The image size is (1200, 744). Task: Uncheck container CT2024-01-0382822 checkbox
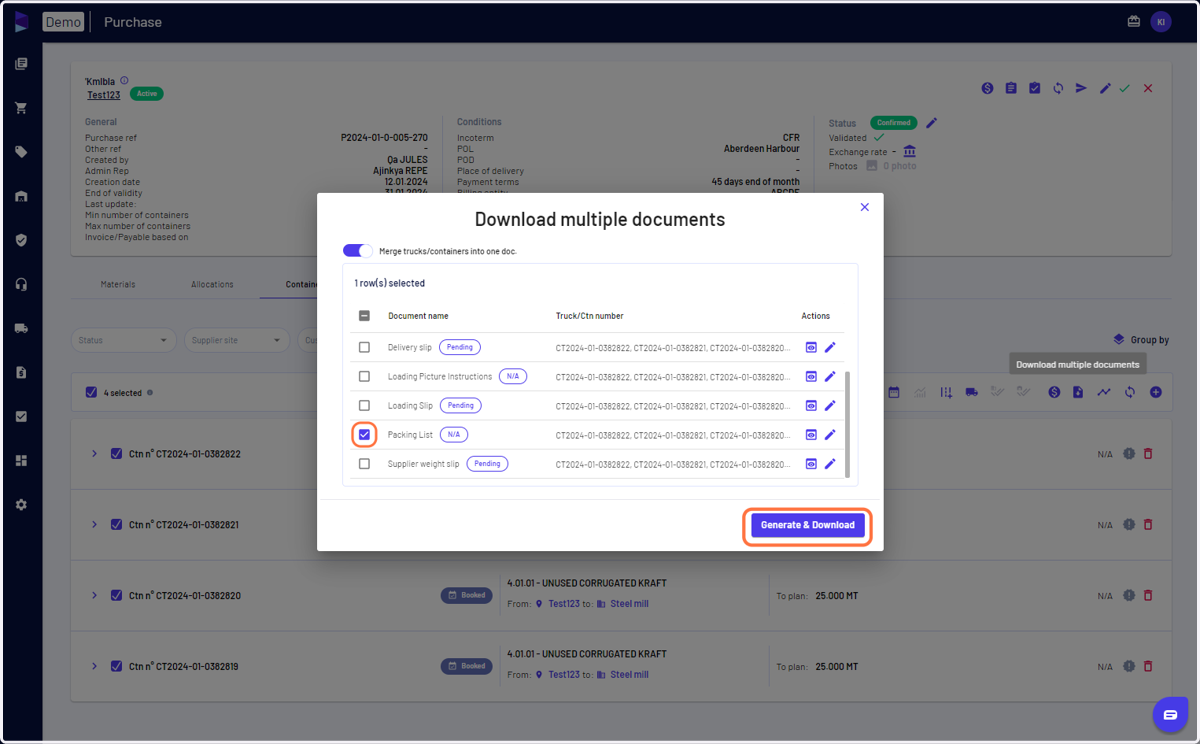116,454
